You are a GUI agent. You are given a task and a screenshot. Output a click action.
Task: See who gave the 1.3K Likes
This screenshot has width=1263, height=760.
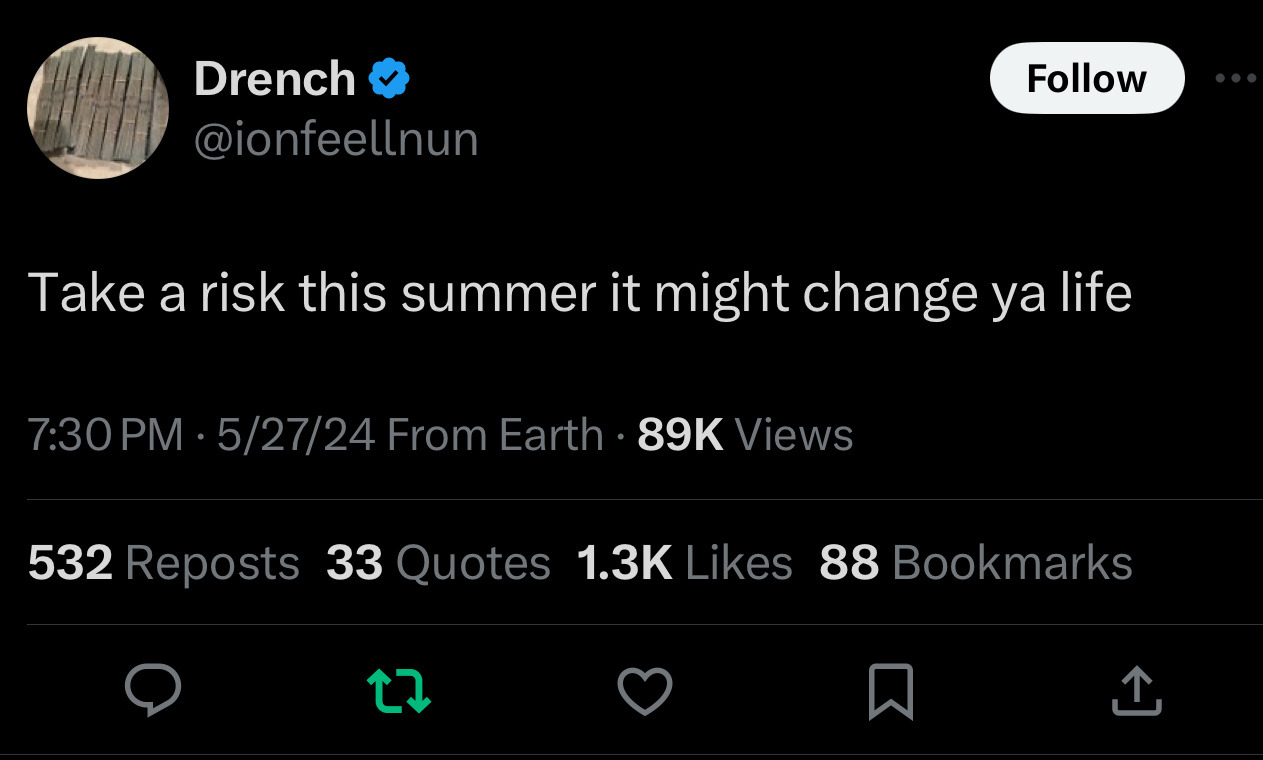coord(684,563)
